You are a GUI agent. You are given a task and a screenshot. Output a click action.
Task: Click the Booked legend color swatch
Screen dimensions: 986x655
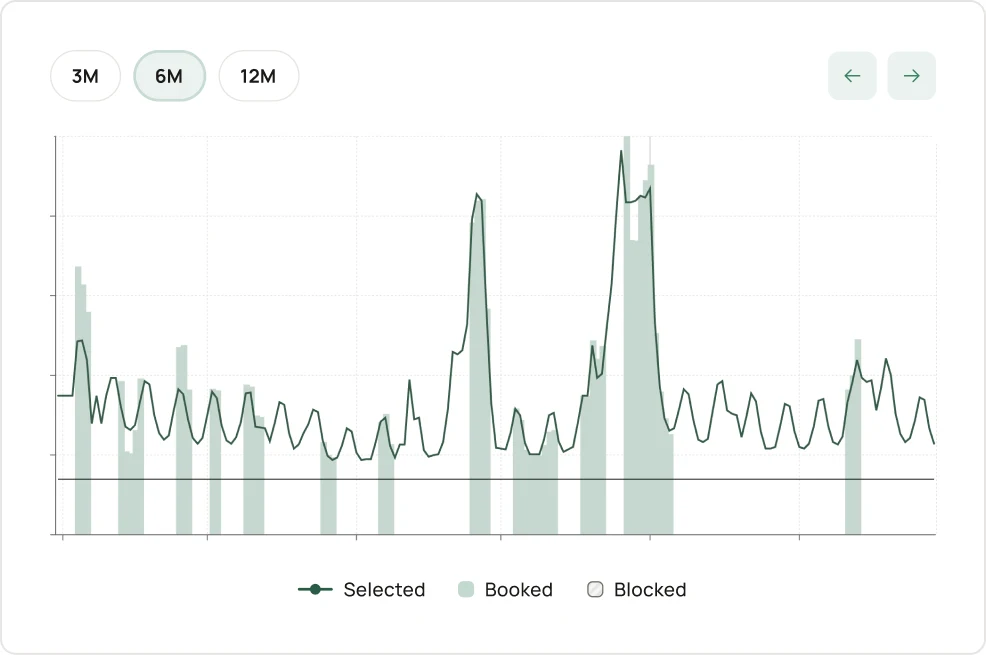click(x=466, y=590)
